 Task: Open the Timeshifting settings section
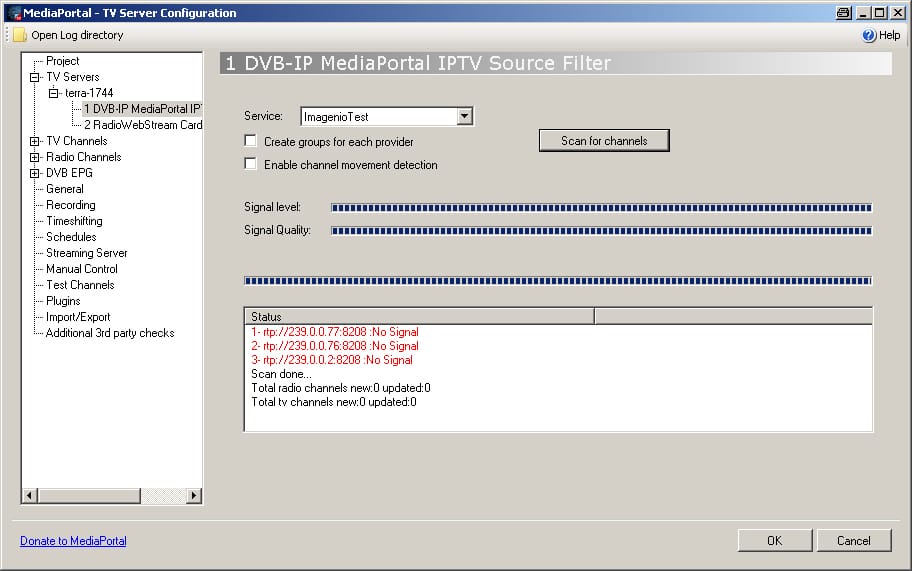pyautogui.click(x=74, y=221)
